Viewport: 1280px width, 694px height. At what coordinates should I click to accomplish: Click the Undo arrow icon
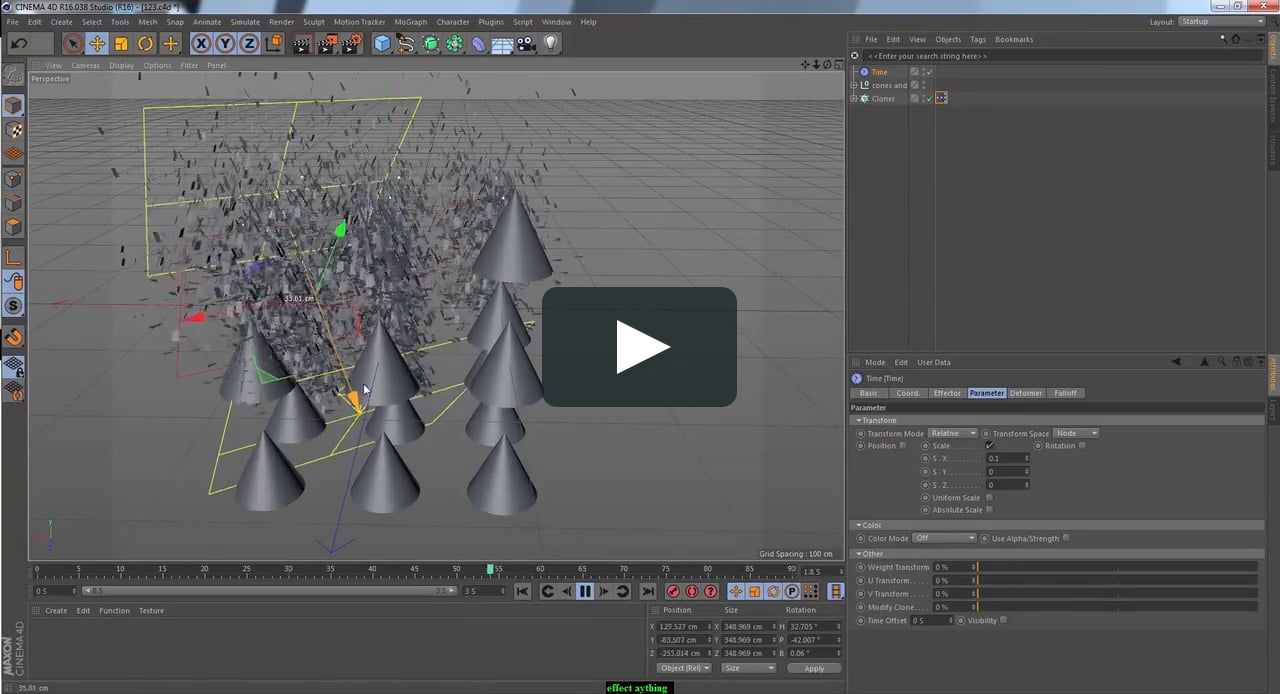tap(19, 43)
